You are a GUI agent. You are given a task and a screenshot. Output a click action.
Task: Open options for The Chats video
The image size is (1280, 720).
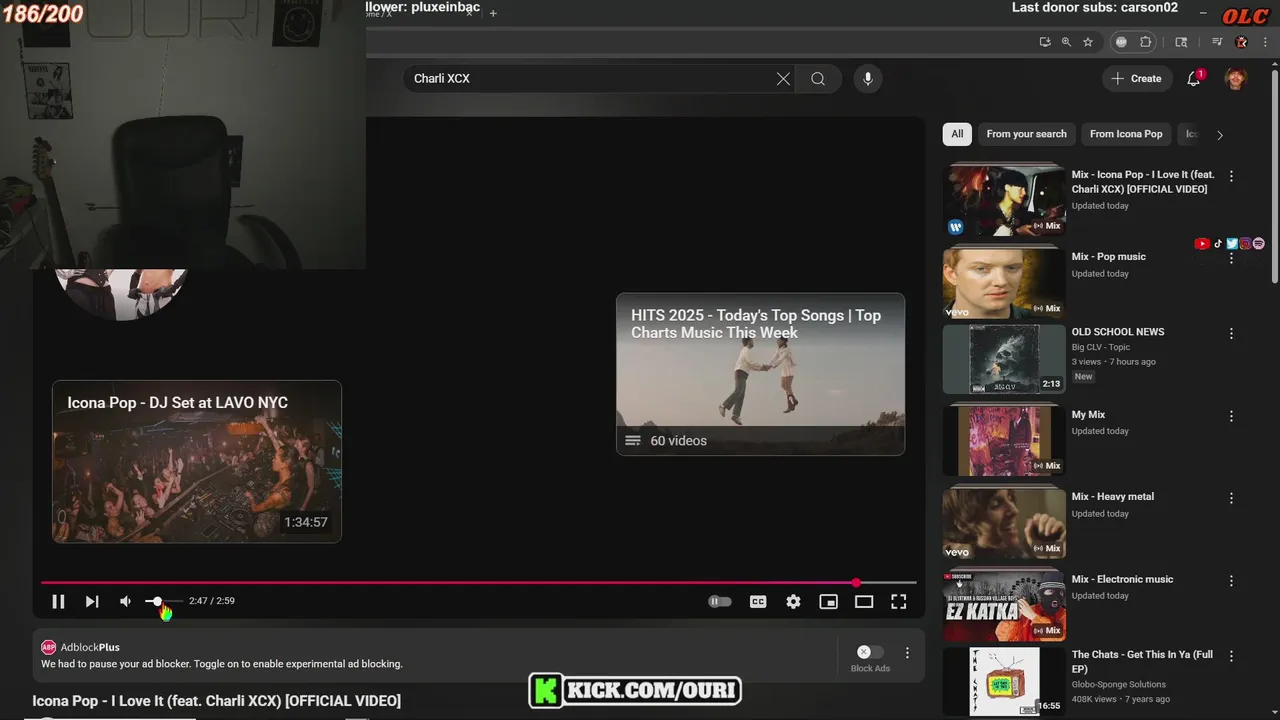click(x=1231, y=656)
